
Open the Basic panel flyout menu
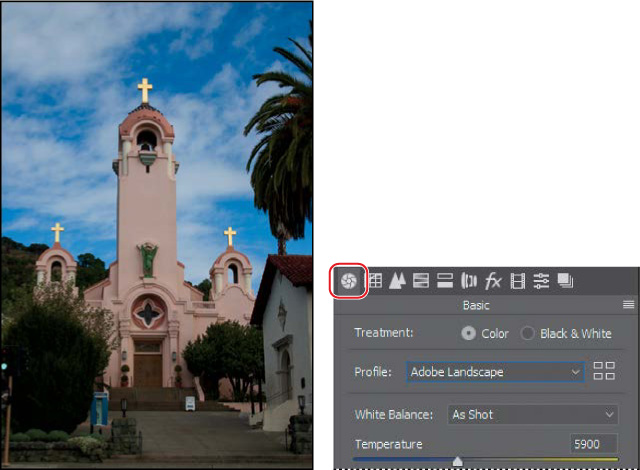(628, 304)
